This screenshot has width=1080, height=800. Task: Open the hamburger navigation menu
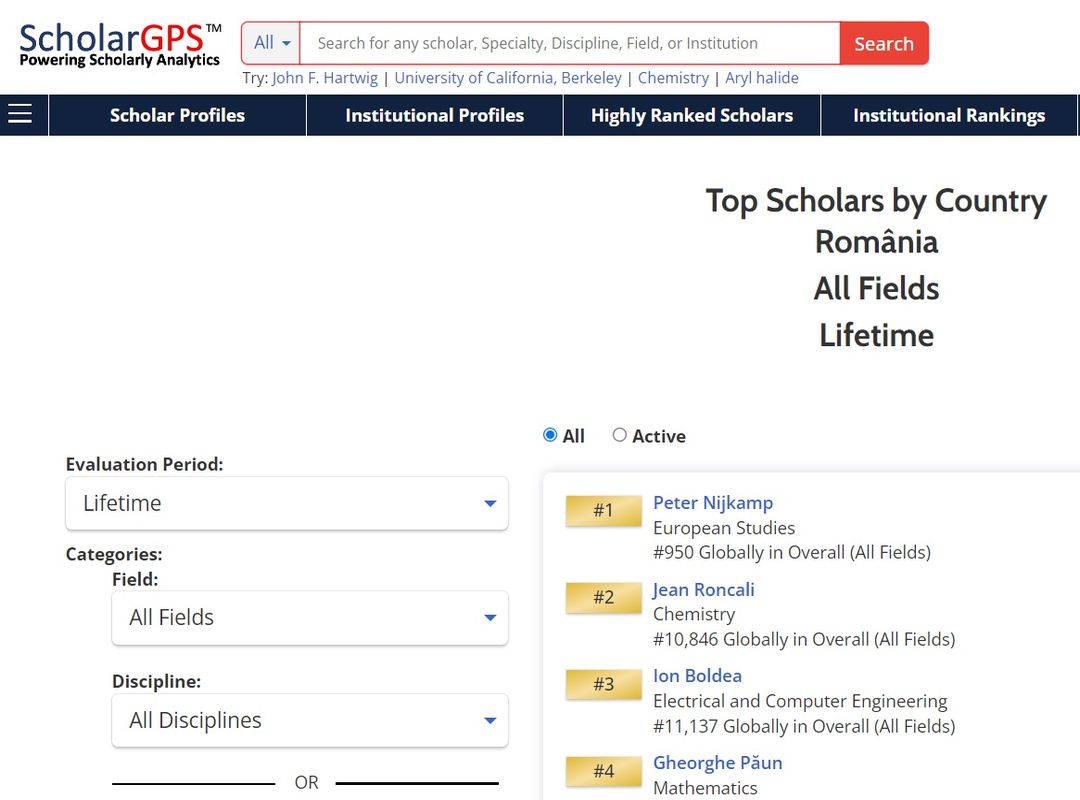pos(20,115)
